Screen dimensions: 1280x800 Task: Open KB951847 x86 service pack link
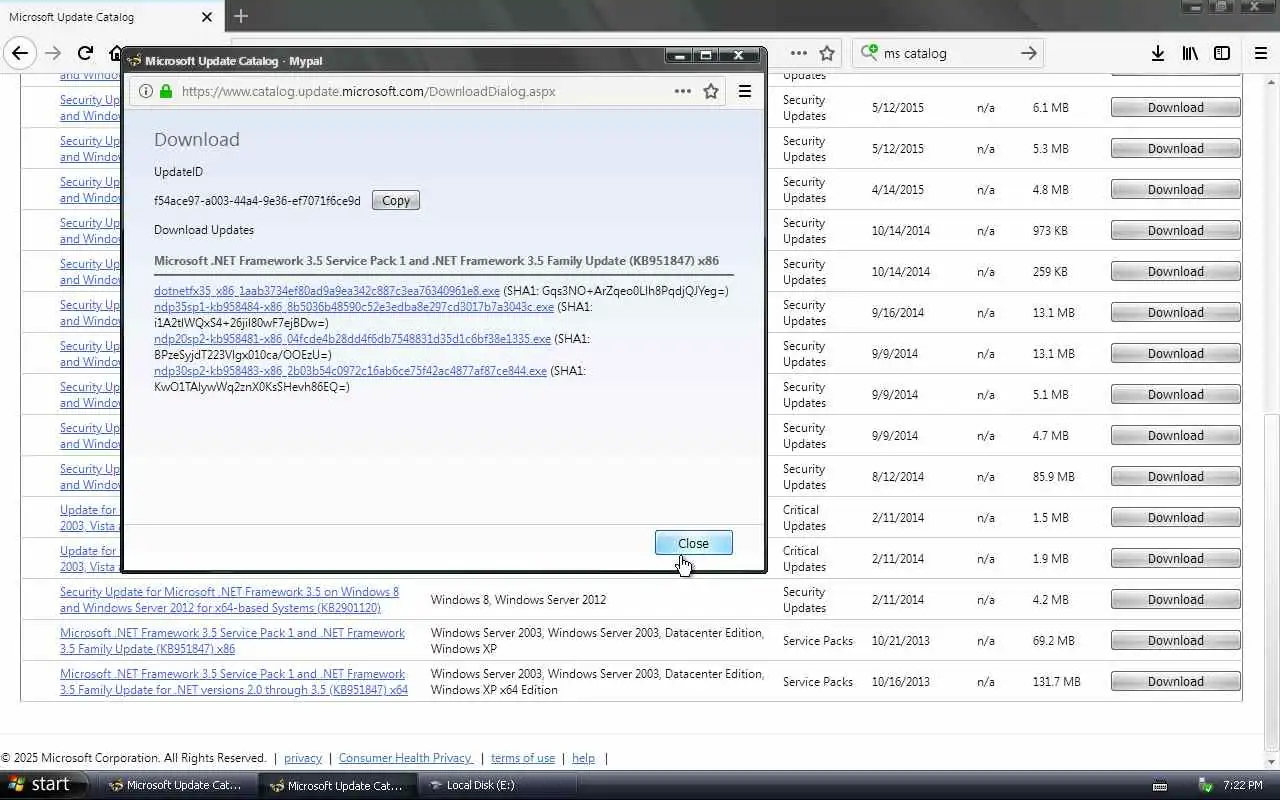[x=232, y=641]
